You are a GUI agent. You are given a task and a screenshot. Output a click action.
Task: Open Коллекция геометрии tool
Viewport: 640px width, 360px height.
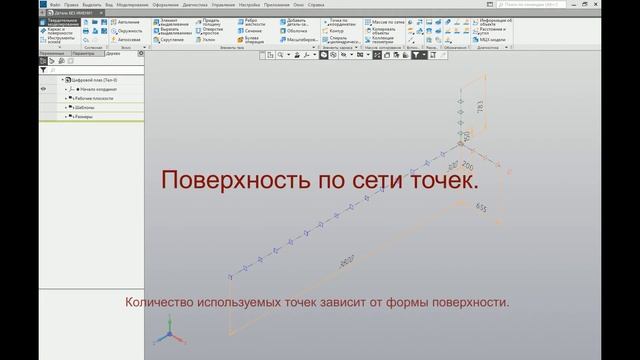pos(380,40)
